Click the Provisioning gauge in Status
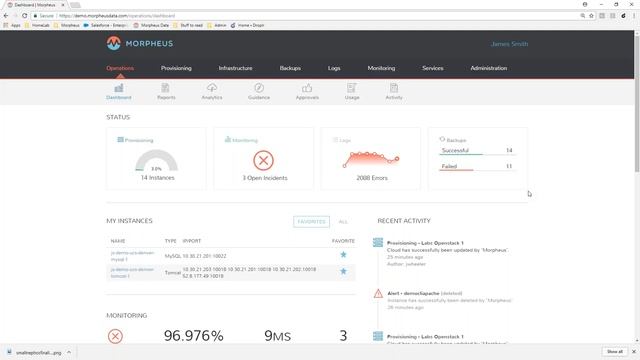Viewport: 640px width, 360px height. [x=156, y=160]
